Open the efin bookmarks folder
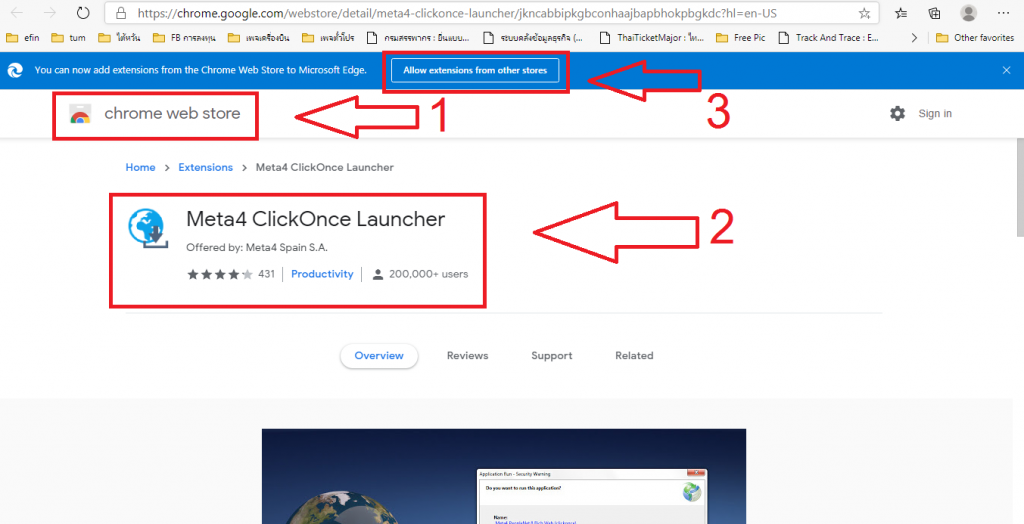This screenshot has width=1024, height=524. (x=22, y=38)
